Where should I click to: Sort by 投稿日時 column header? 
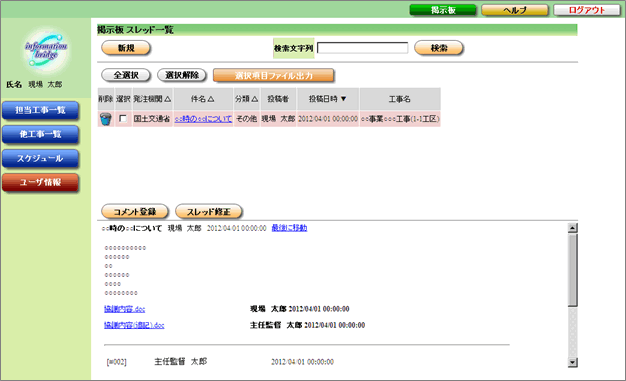click(328, 99)
